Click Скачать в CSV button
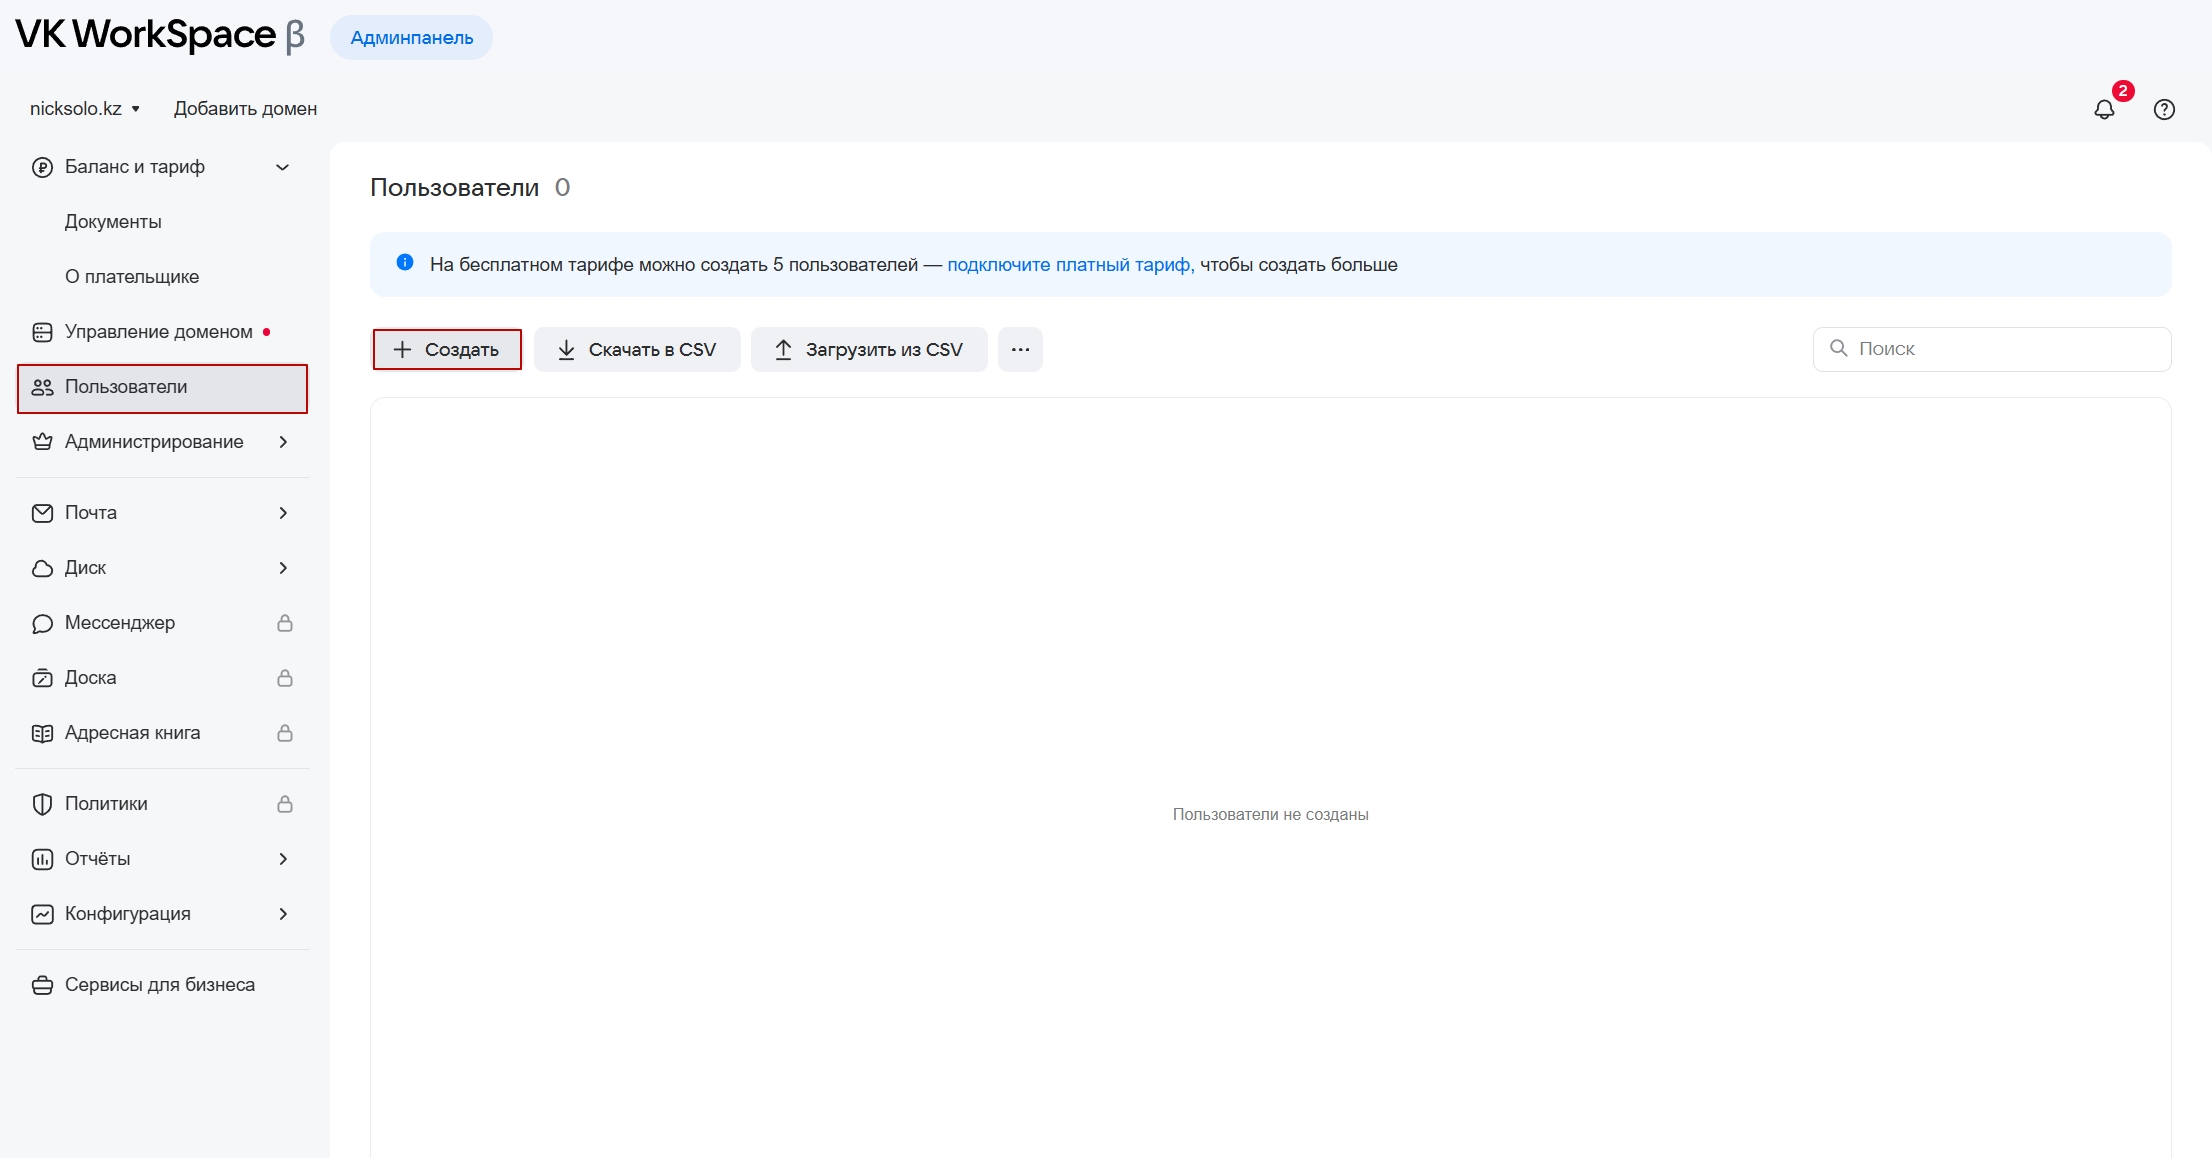2212x1158 pixels. [x=637, y=350]
